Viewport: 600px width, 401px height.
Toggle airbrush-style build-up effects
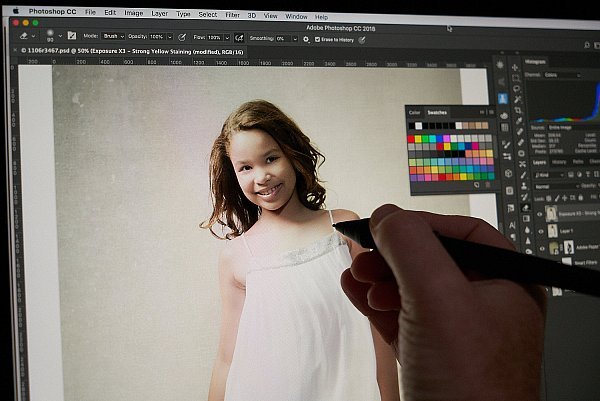[x=239, y=38]
